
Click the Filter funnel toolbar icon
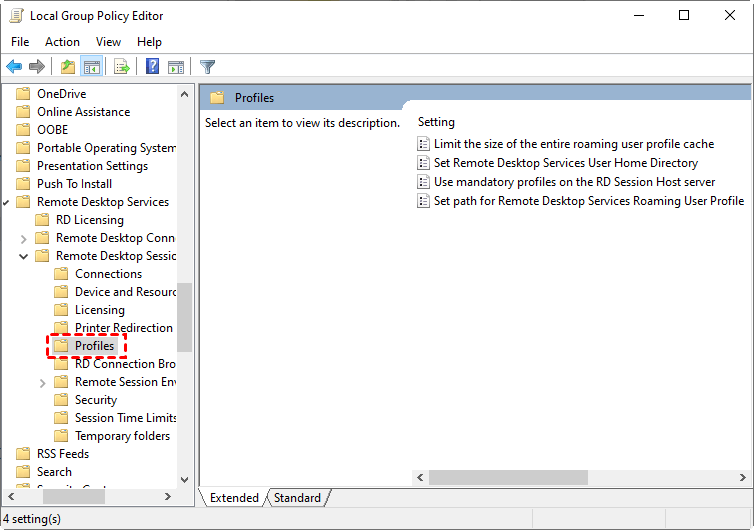[x=207, y=67]
